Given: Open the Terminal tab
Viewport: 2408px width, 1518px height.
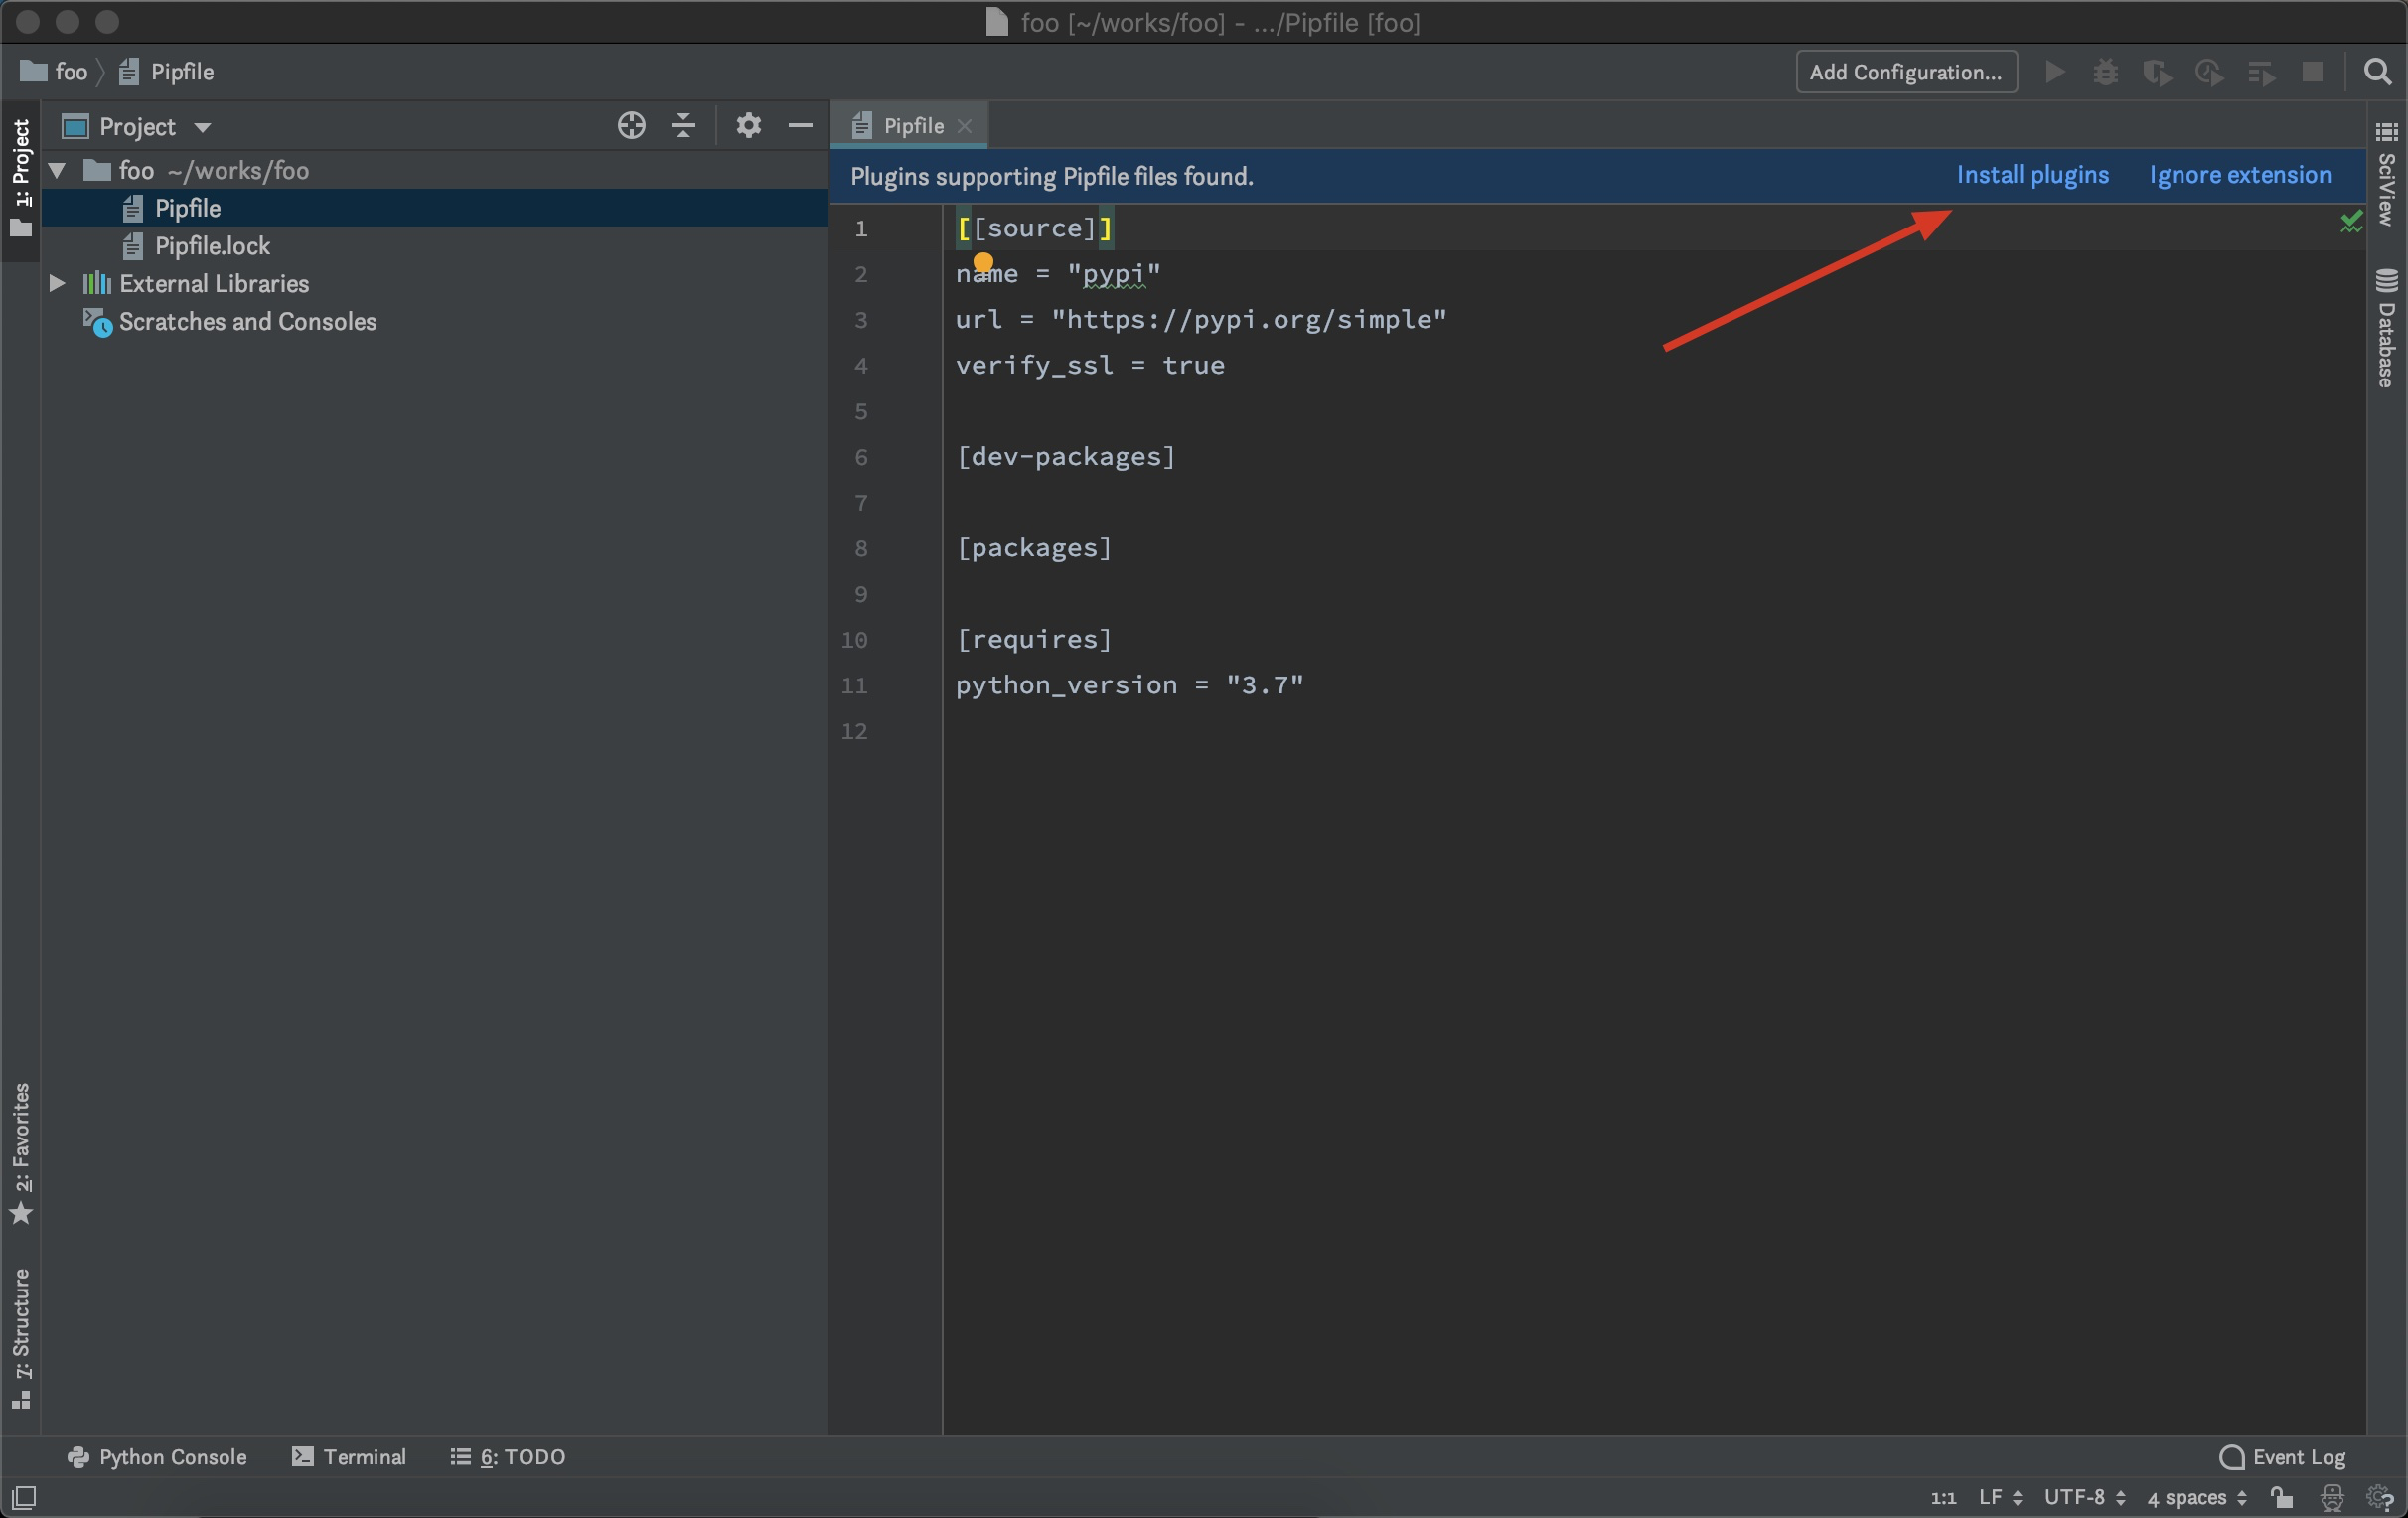Looking at the screenshot, I should point(349,1457).
